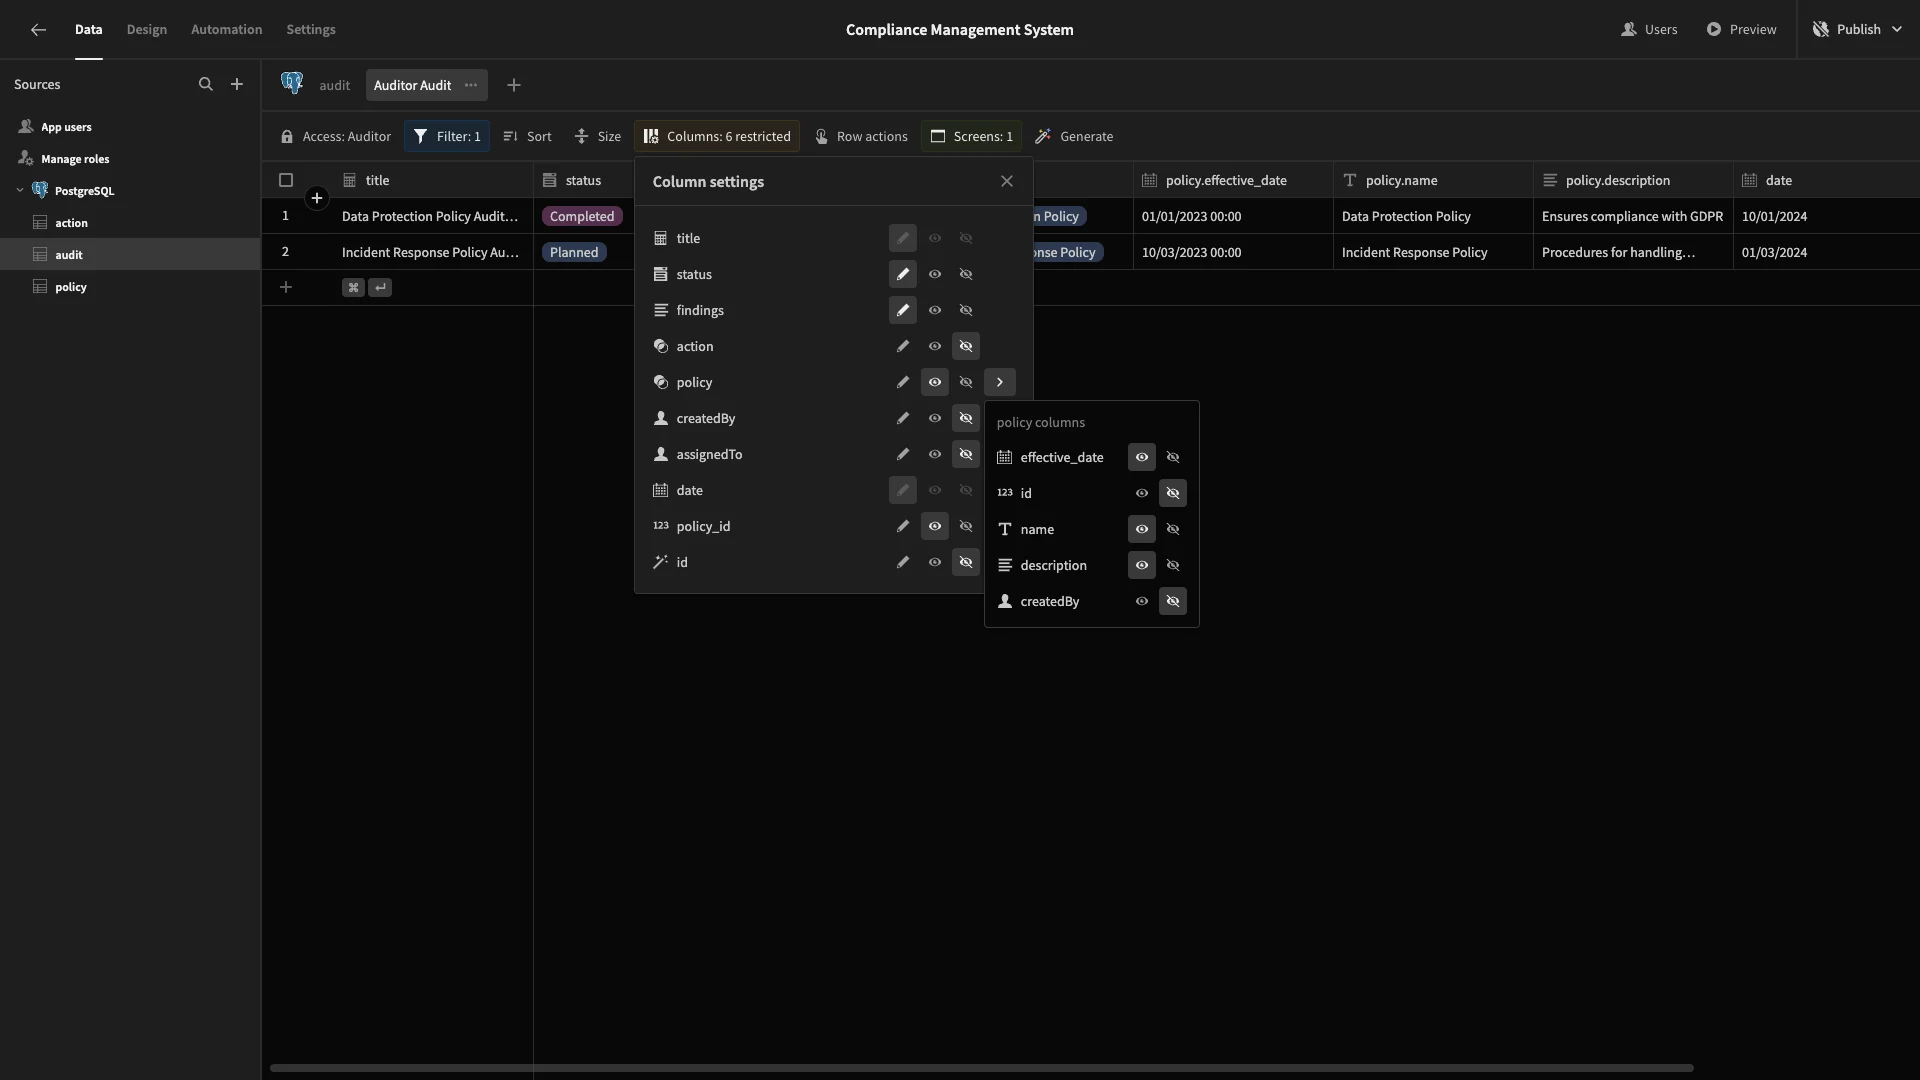Set status column to read-only eye
The width and height of the screenshot is (1920, 1080).
935,274
